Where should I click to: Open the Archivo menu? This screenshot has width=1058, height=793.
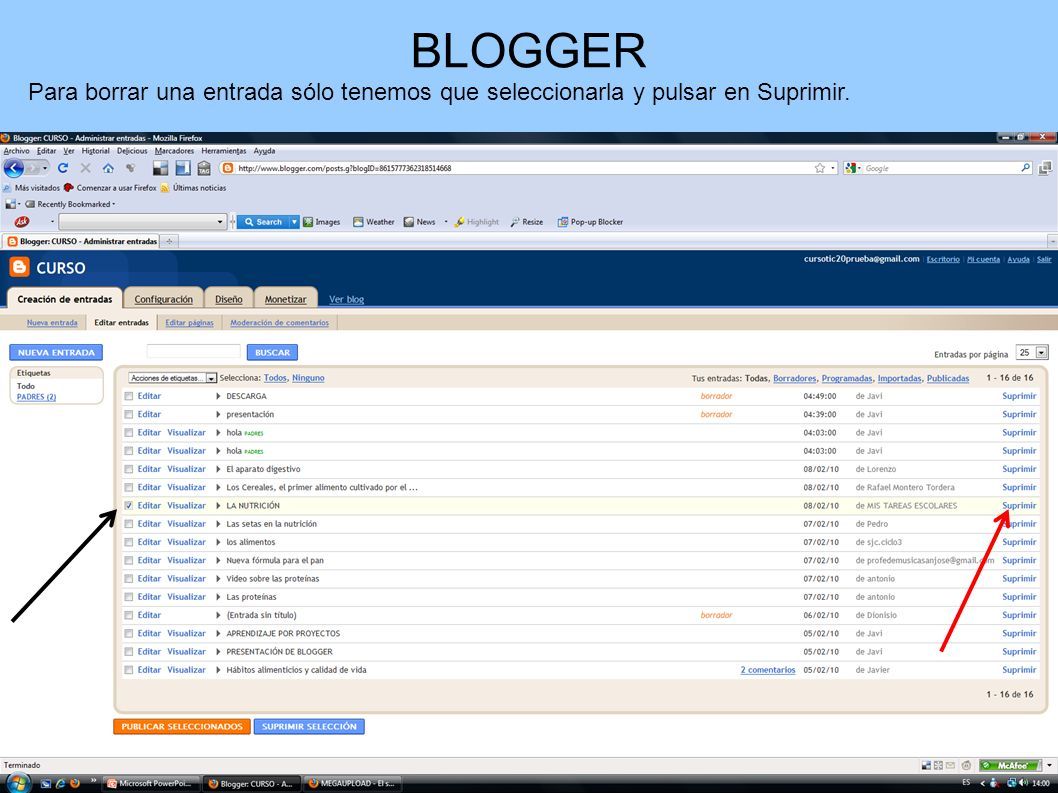[x=16, y=151]
